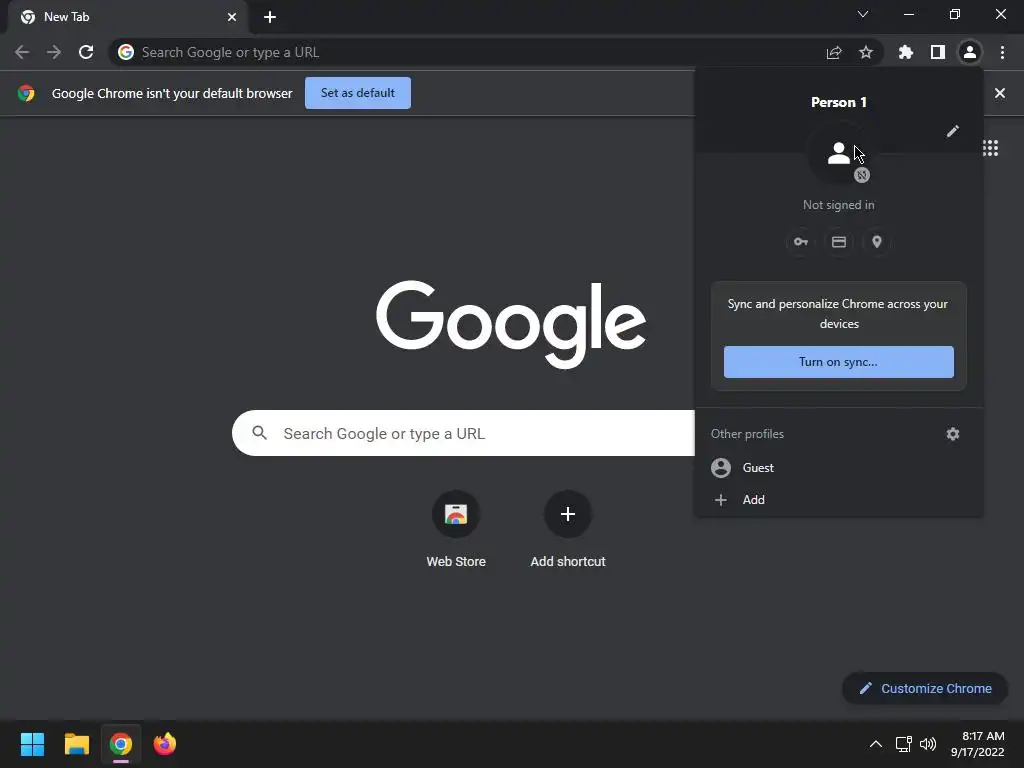Add a new profile
Image resolution: width=1024 pixels, height=768 pixels.
click(839, 500)
